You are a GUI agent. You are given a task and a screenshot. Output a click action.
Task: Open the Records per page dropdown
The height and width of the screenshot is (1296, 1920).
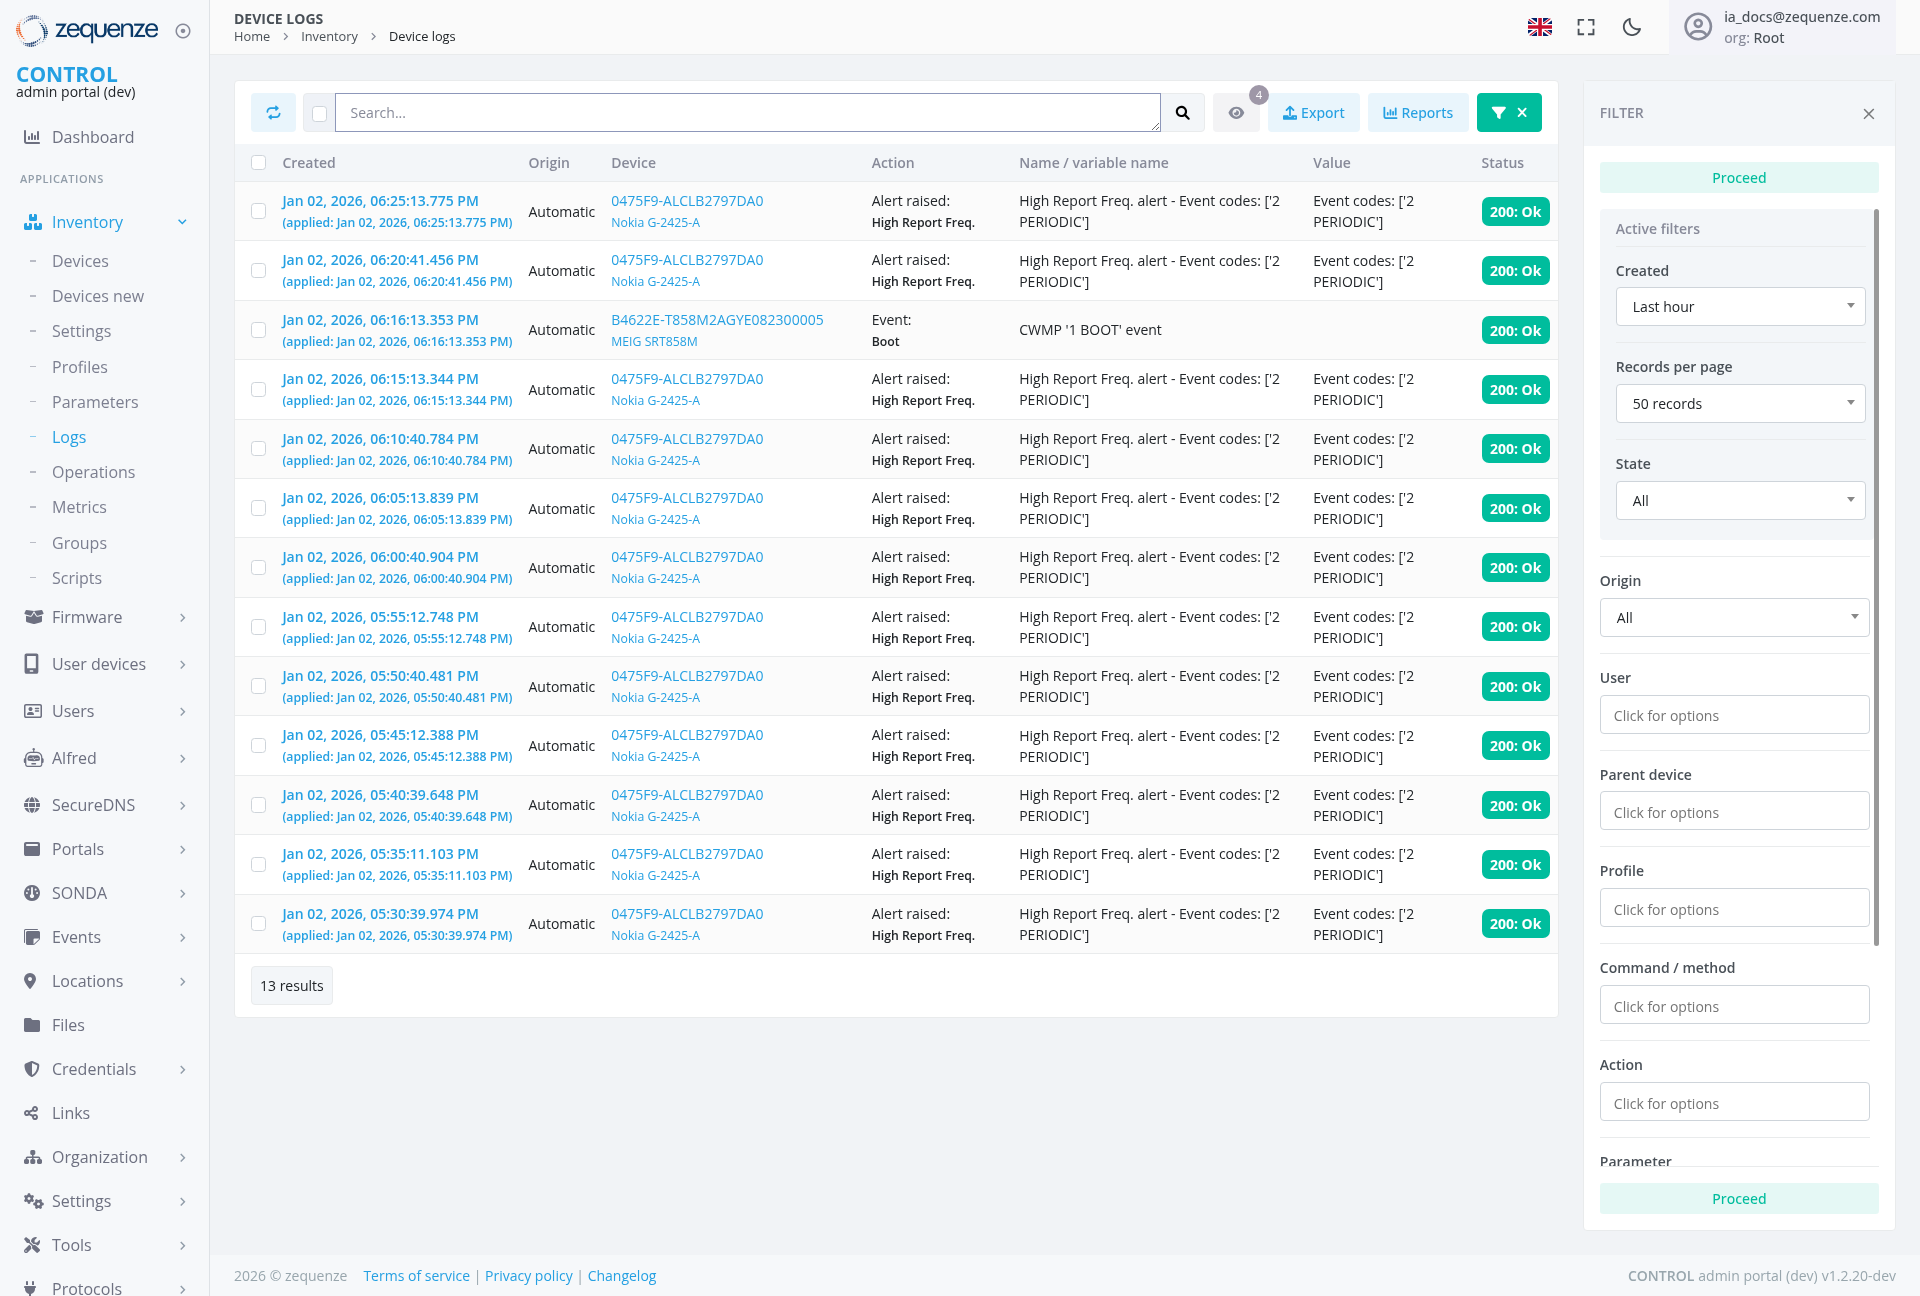1740,404
